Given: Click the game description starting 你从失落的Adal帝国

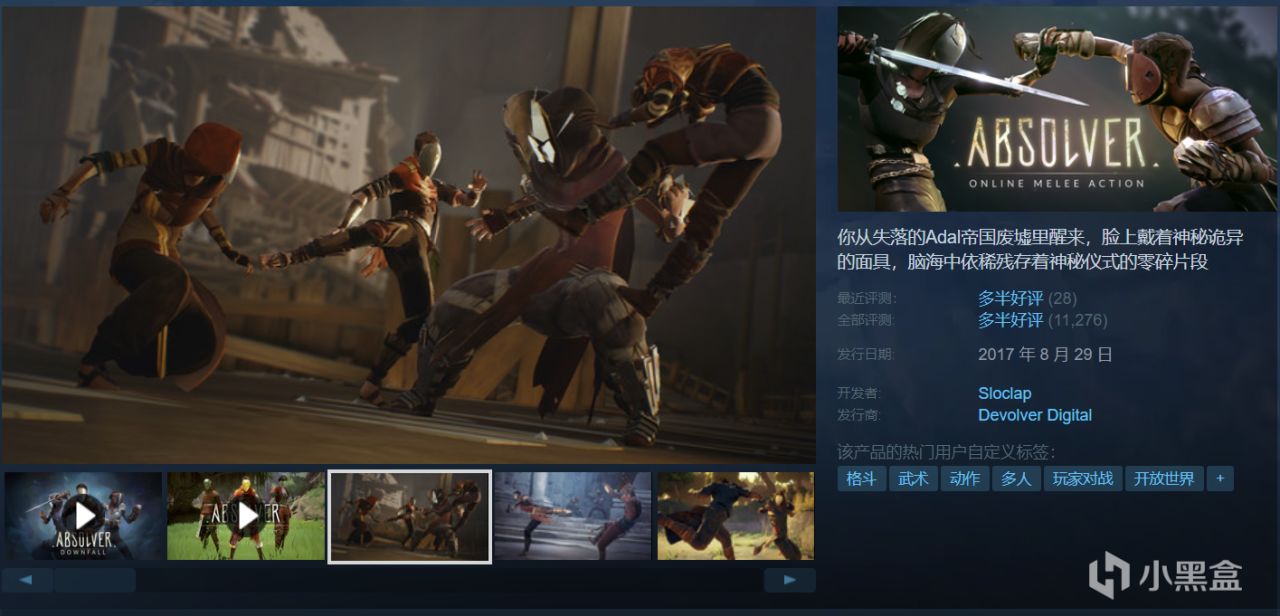Looking at the screenshot, I should [x=1040, y=250].
